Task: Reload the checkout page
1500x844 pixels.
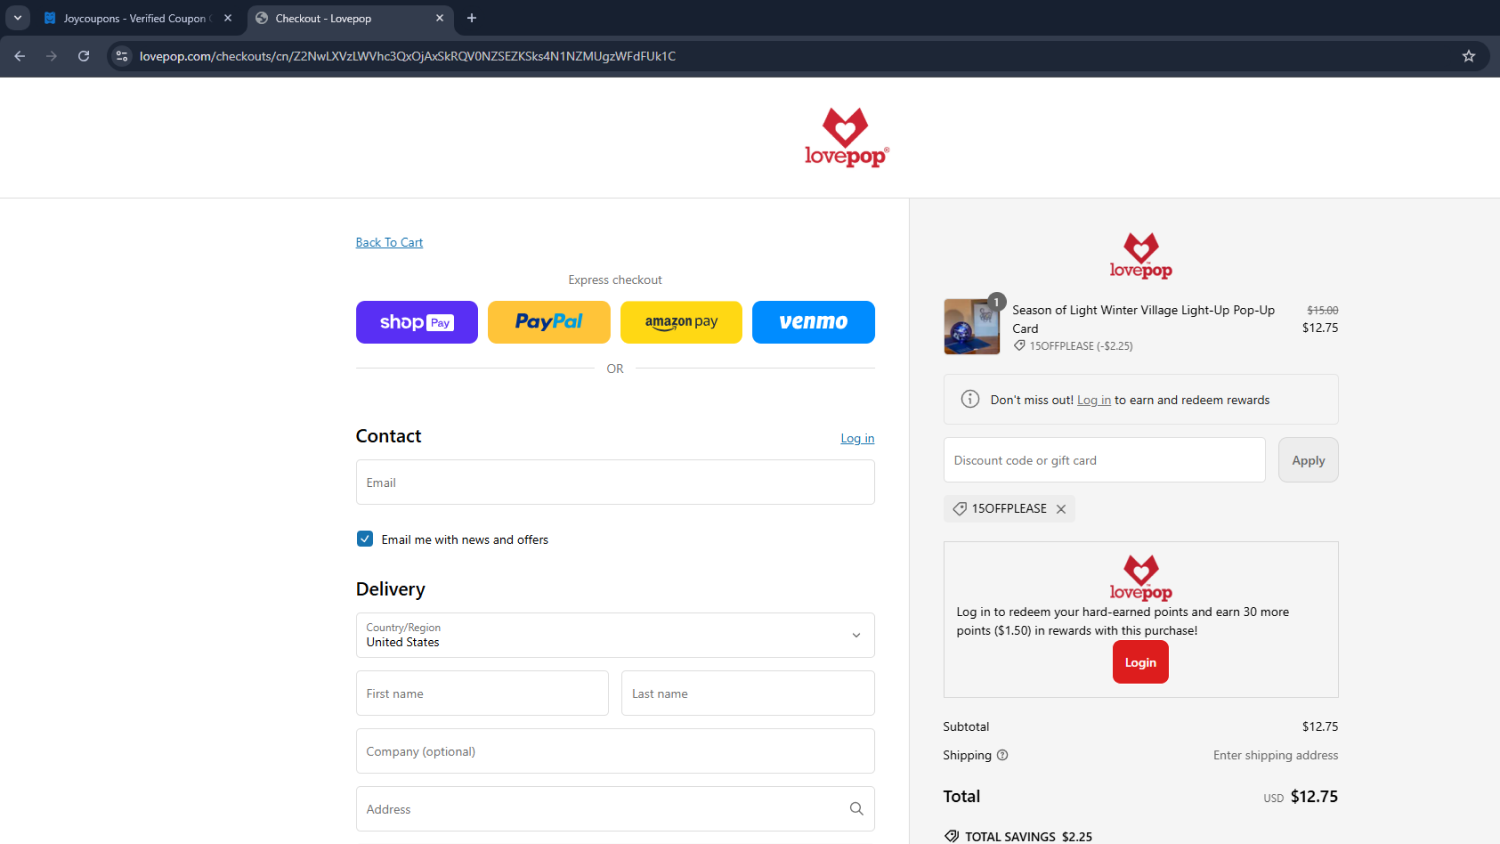Action: (84, 56)
